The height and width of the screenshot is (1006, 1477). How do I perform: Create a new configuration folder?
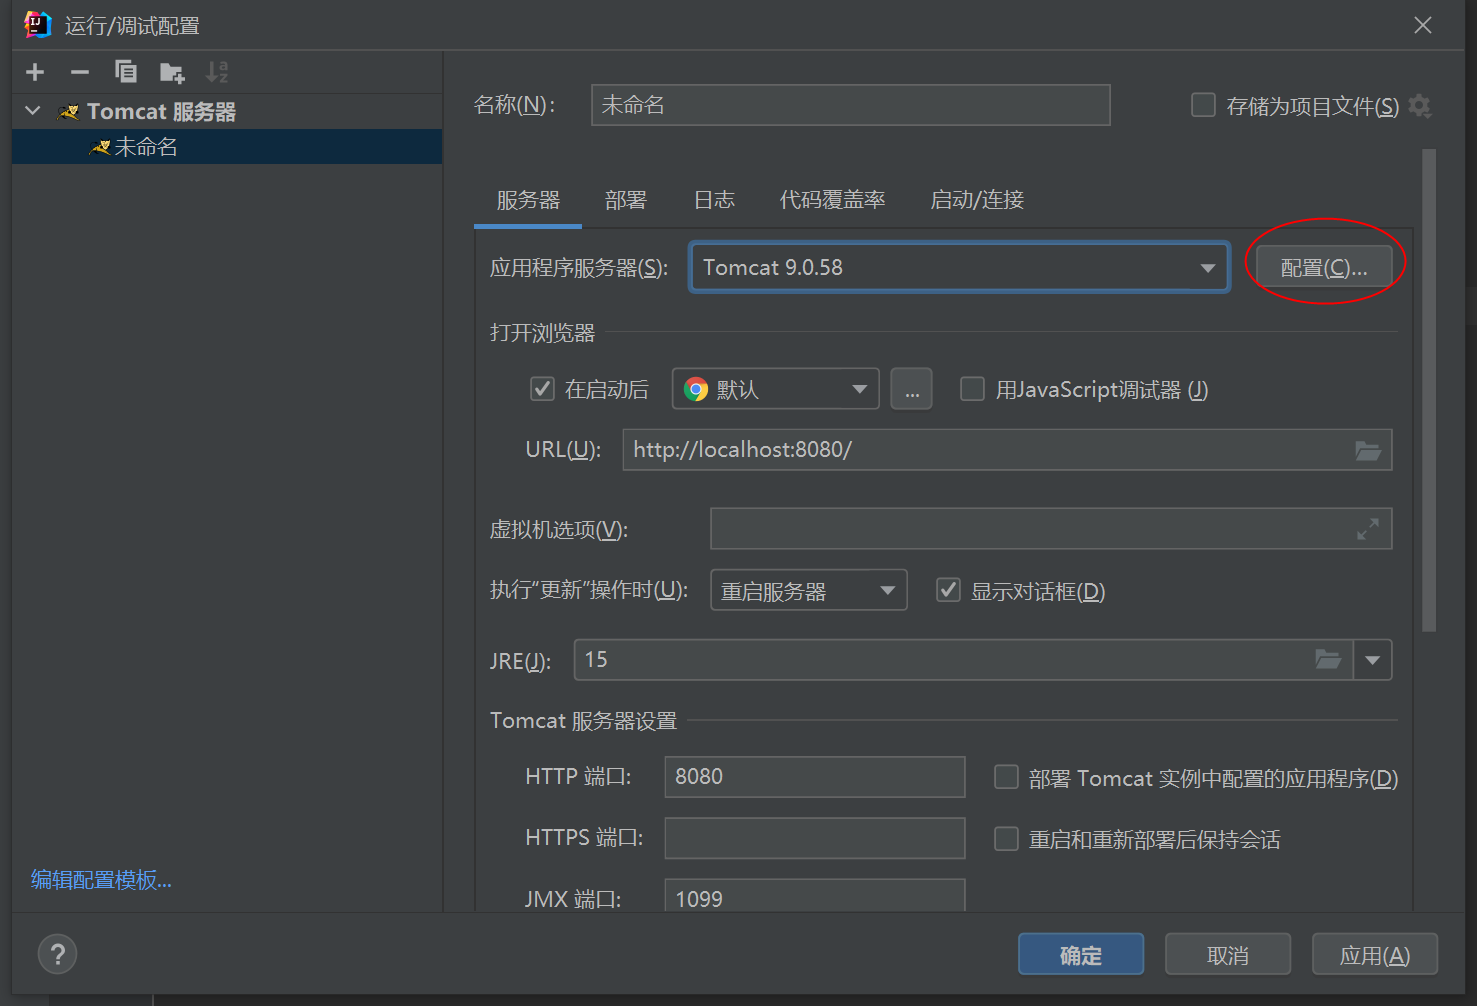[172, 72]
